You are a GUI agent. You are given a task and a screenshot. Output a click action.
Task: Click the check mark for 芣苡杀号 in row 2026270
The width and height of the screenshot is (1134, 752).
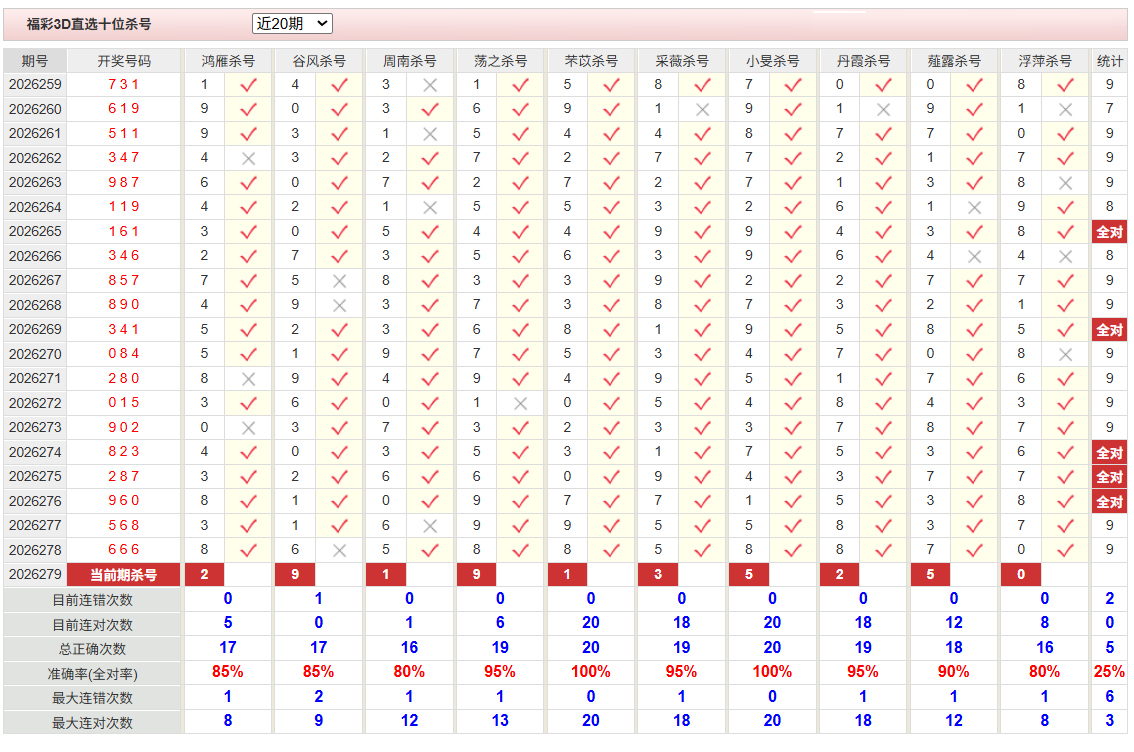612,354
